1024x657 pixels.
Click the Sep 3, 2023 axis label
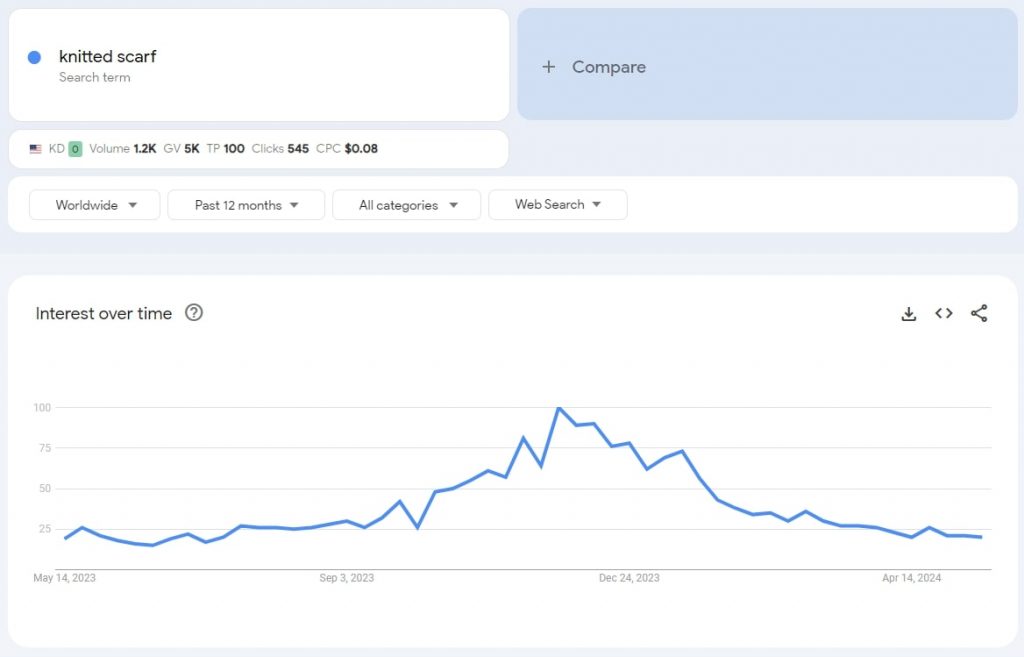pos(347,578)
